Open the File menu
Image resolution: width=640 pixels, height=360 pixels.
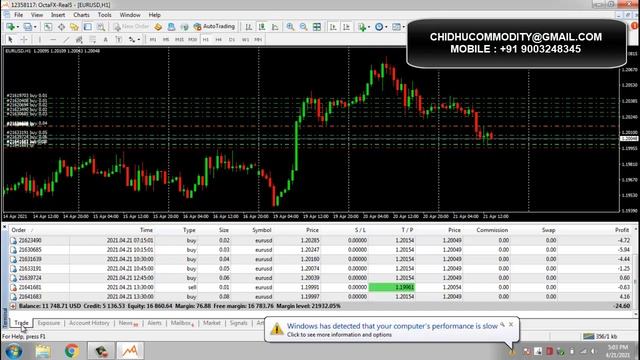18,15
